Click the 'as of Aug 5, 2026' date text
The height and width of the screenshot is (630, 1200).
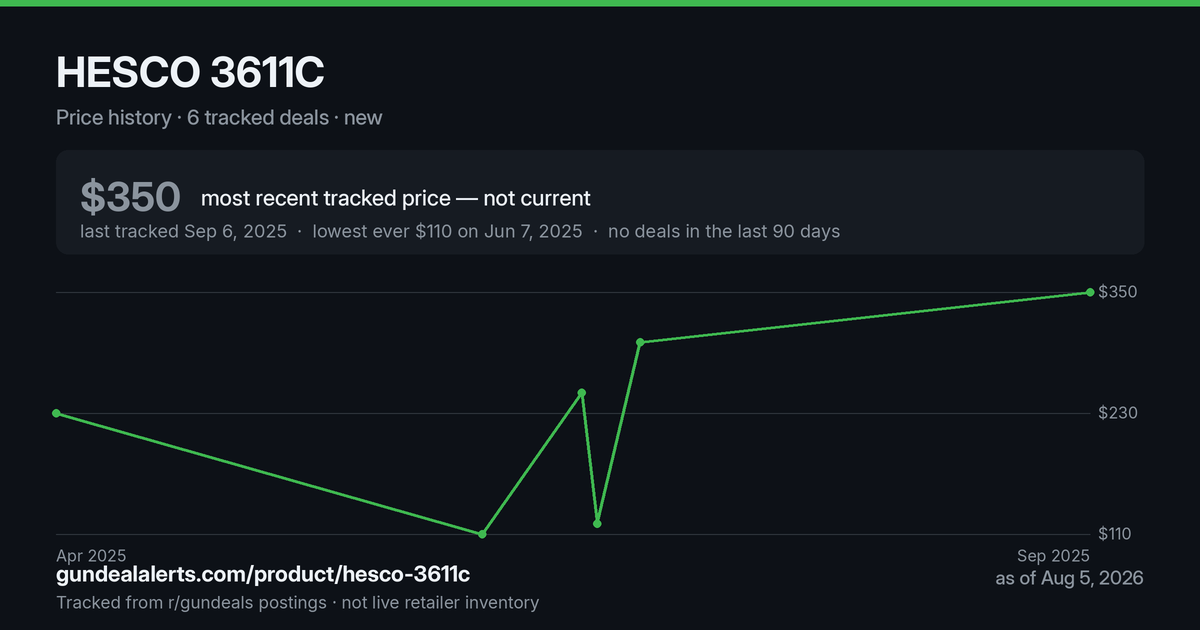coord(1069,578)
